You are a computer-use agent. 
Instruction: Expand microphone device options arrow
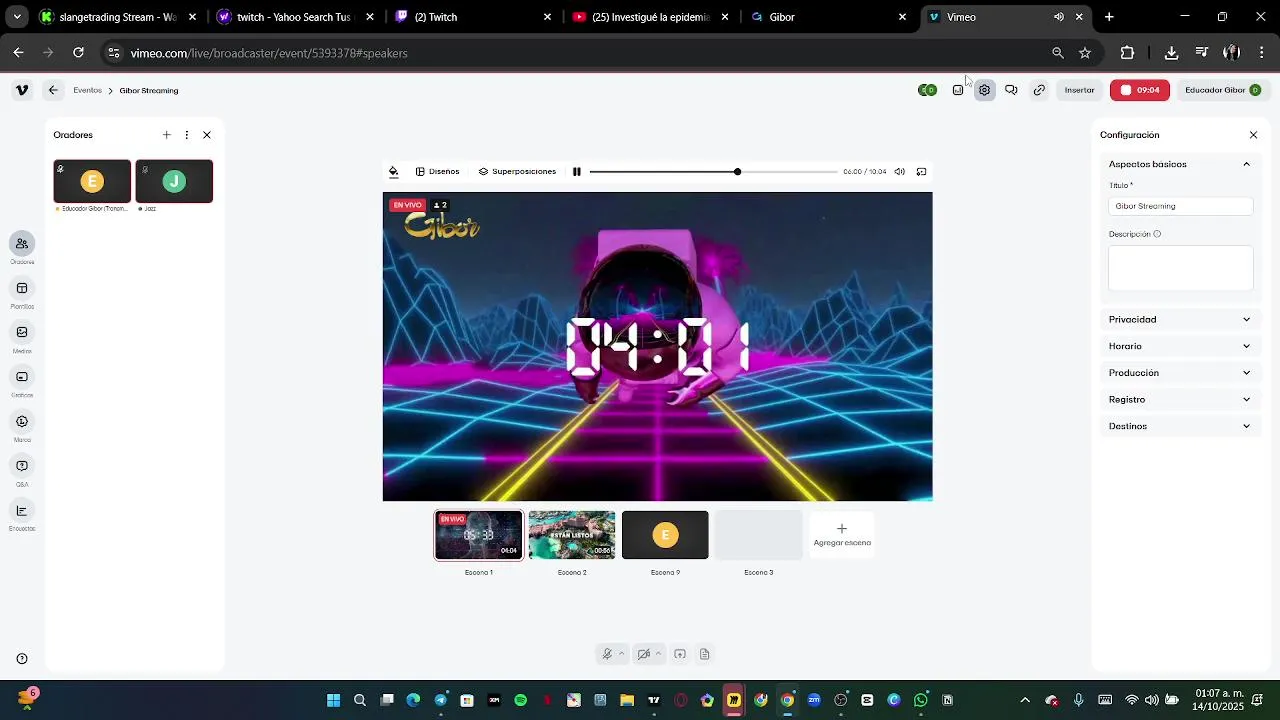click(621, 654)
